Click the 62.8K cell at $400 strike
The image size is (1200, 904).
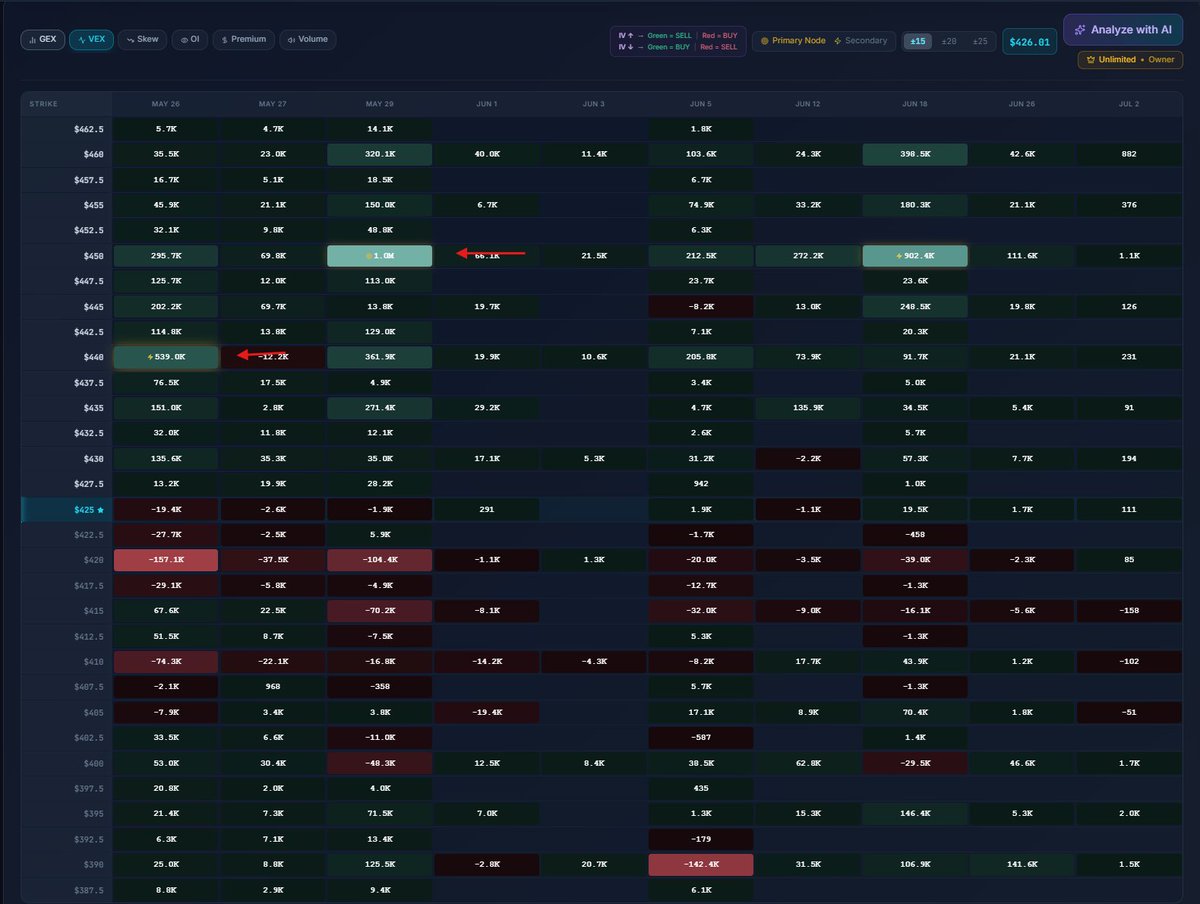tap(807, 763)
